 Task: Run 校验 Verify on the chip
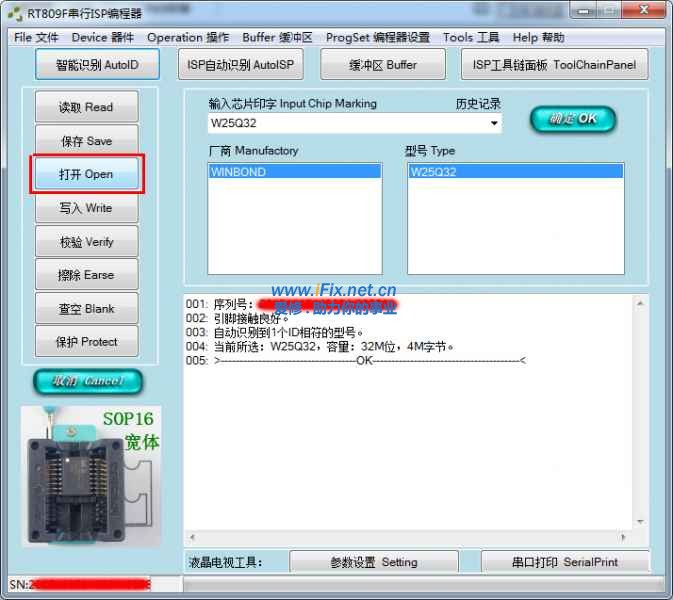[x=86, y=242]
